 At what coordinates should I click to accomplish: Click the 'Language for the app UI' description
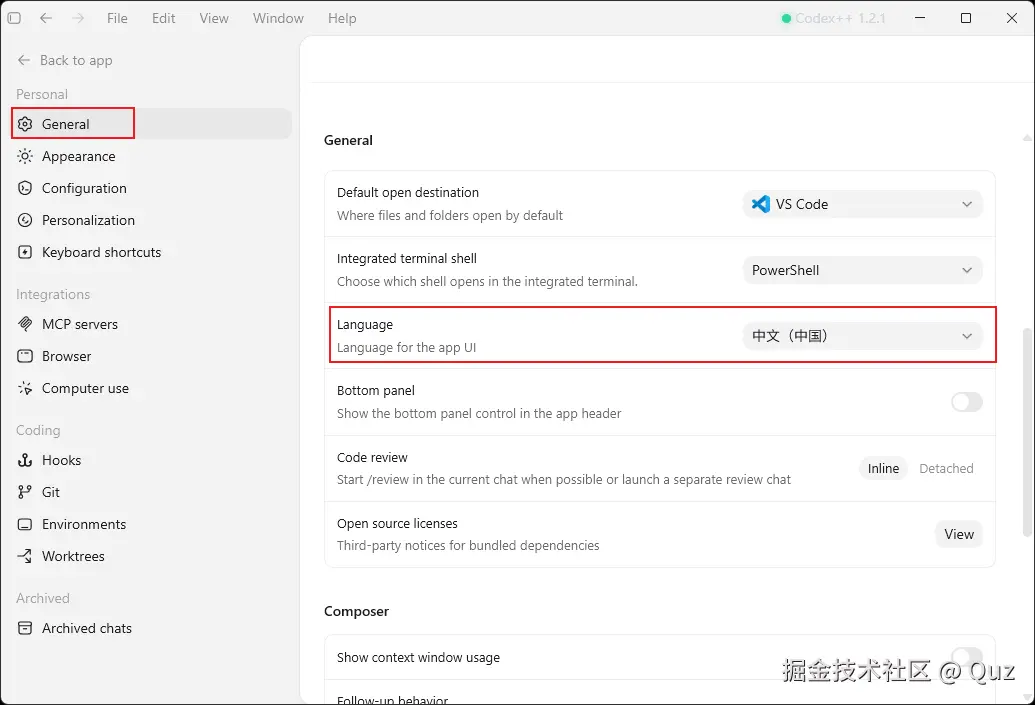406,347
